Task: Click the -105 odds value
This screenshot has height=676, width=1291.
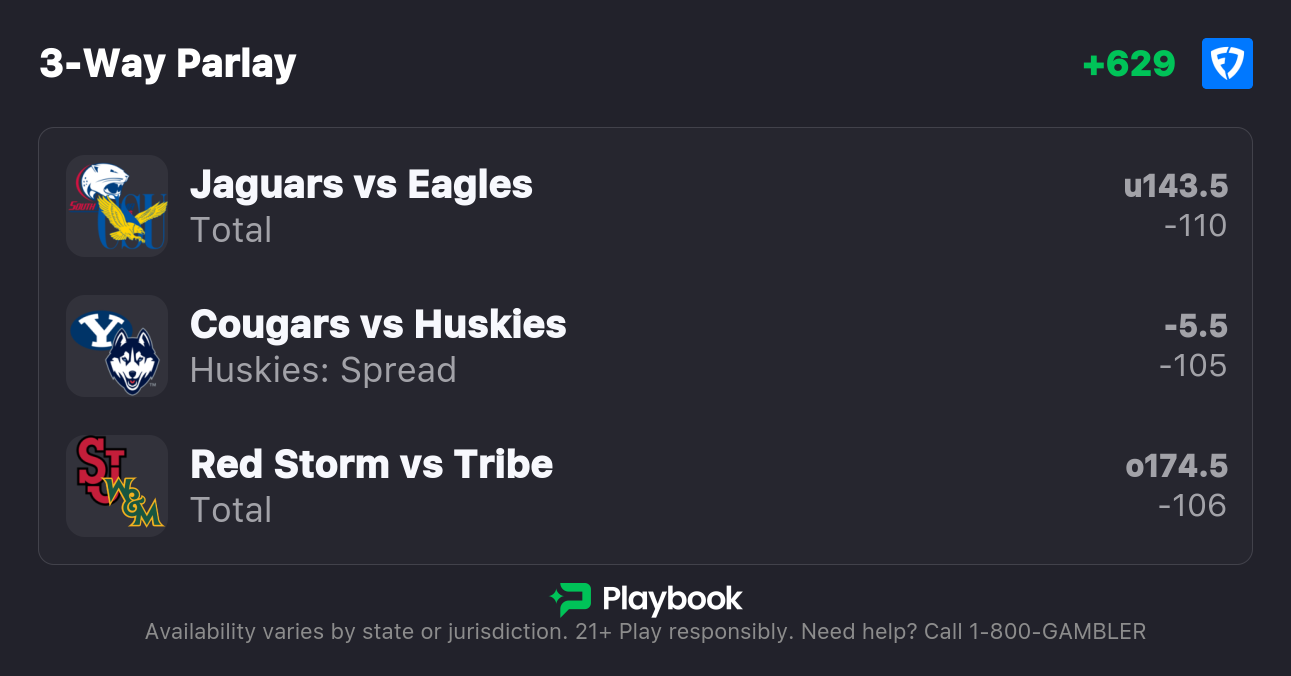Action: click(x=1193, y=366)
